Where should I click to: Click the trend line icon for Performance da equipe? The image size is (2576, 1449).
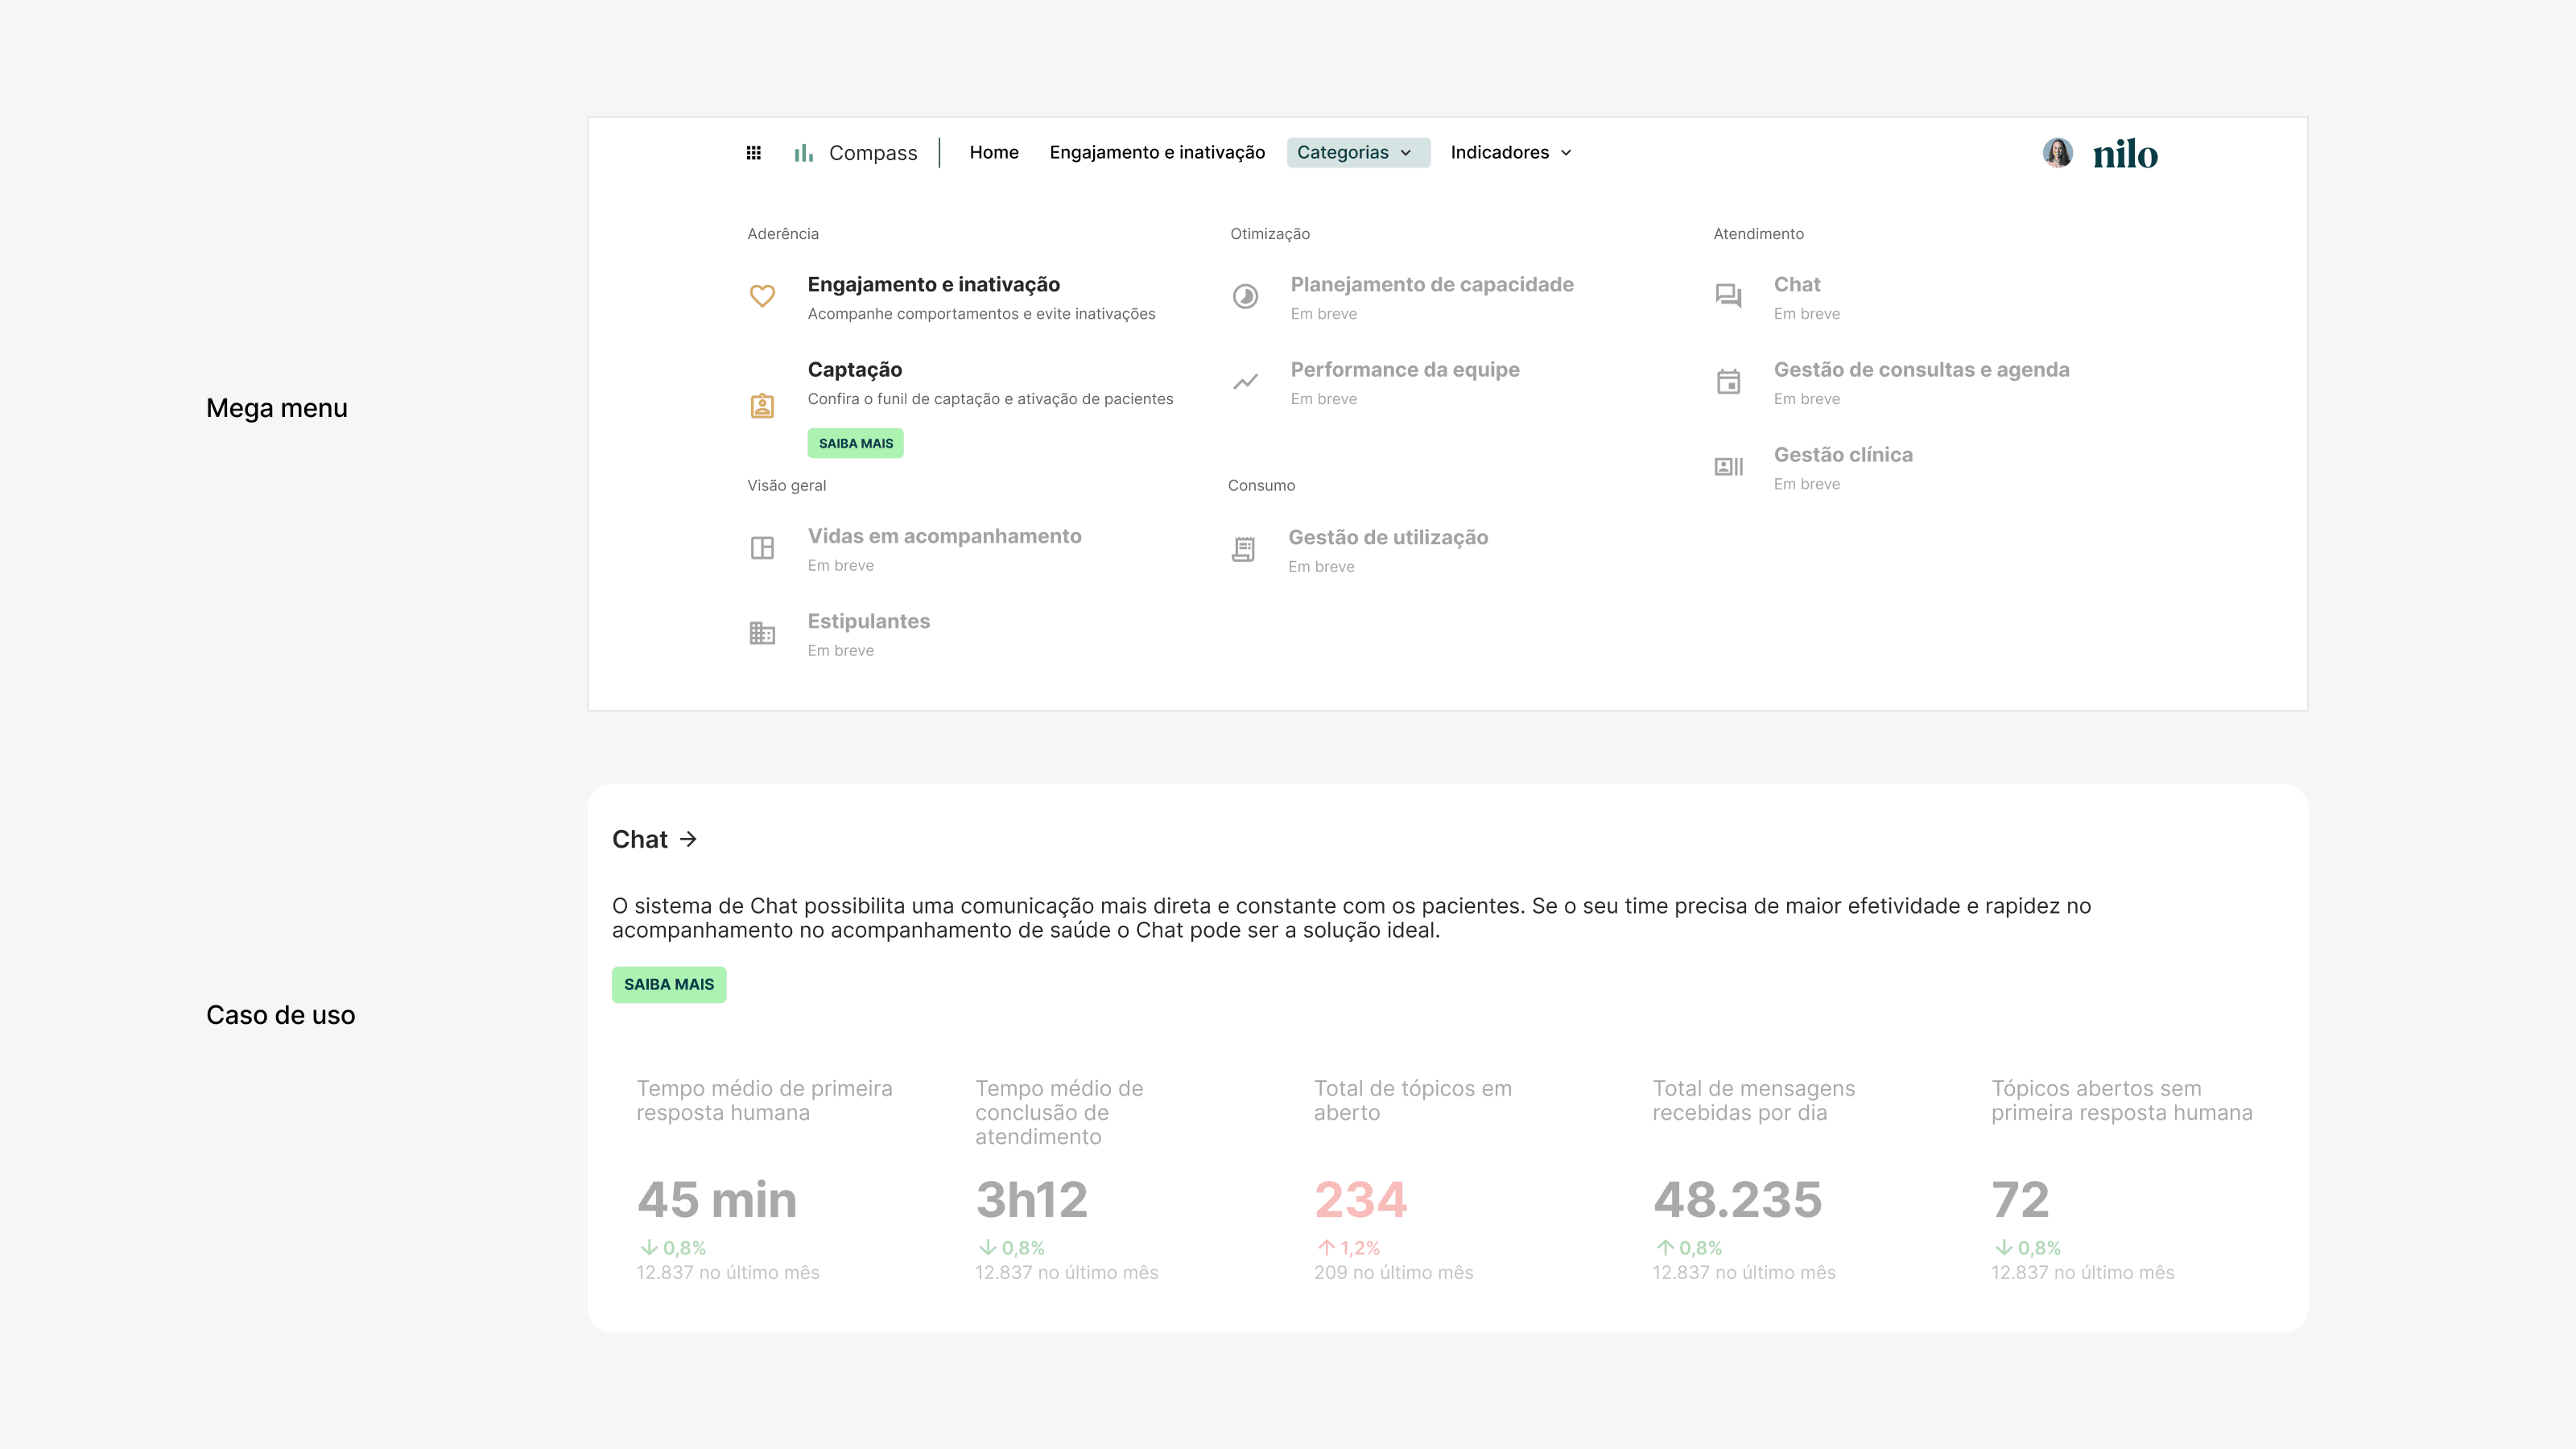click(x=1245, y=381)
